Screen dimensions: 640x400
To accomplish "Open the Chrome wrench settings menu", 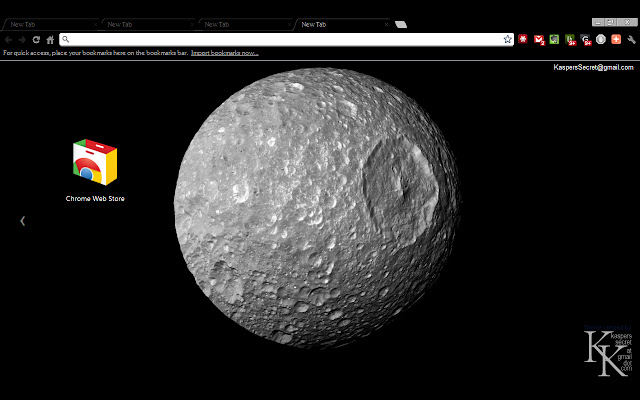I will point(631,40).
